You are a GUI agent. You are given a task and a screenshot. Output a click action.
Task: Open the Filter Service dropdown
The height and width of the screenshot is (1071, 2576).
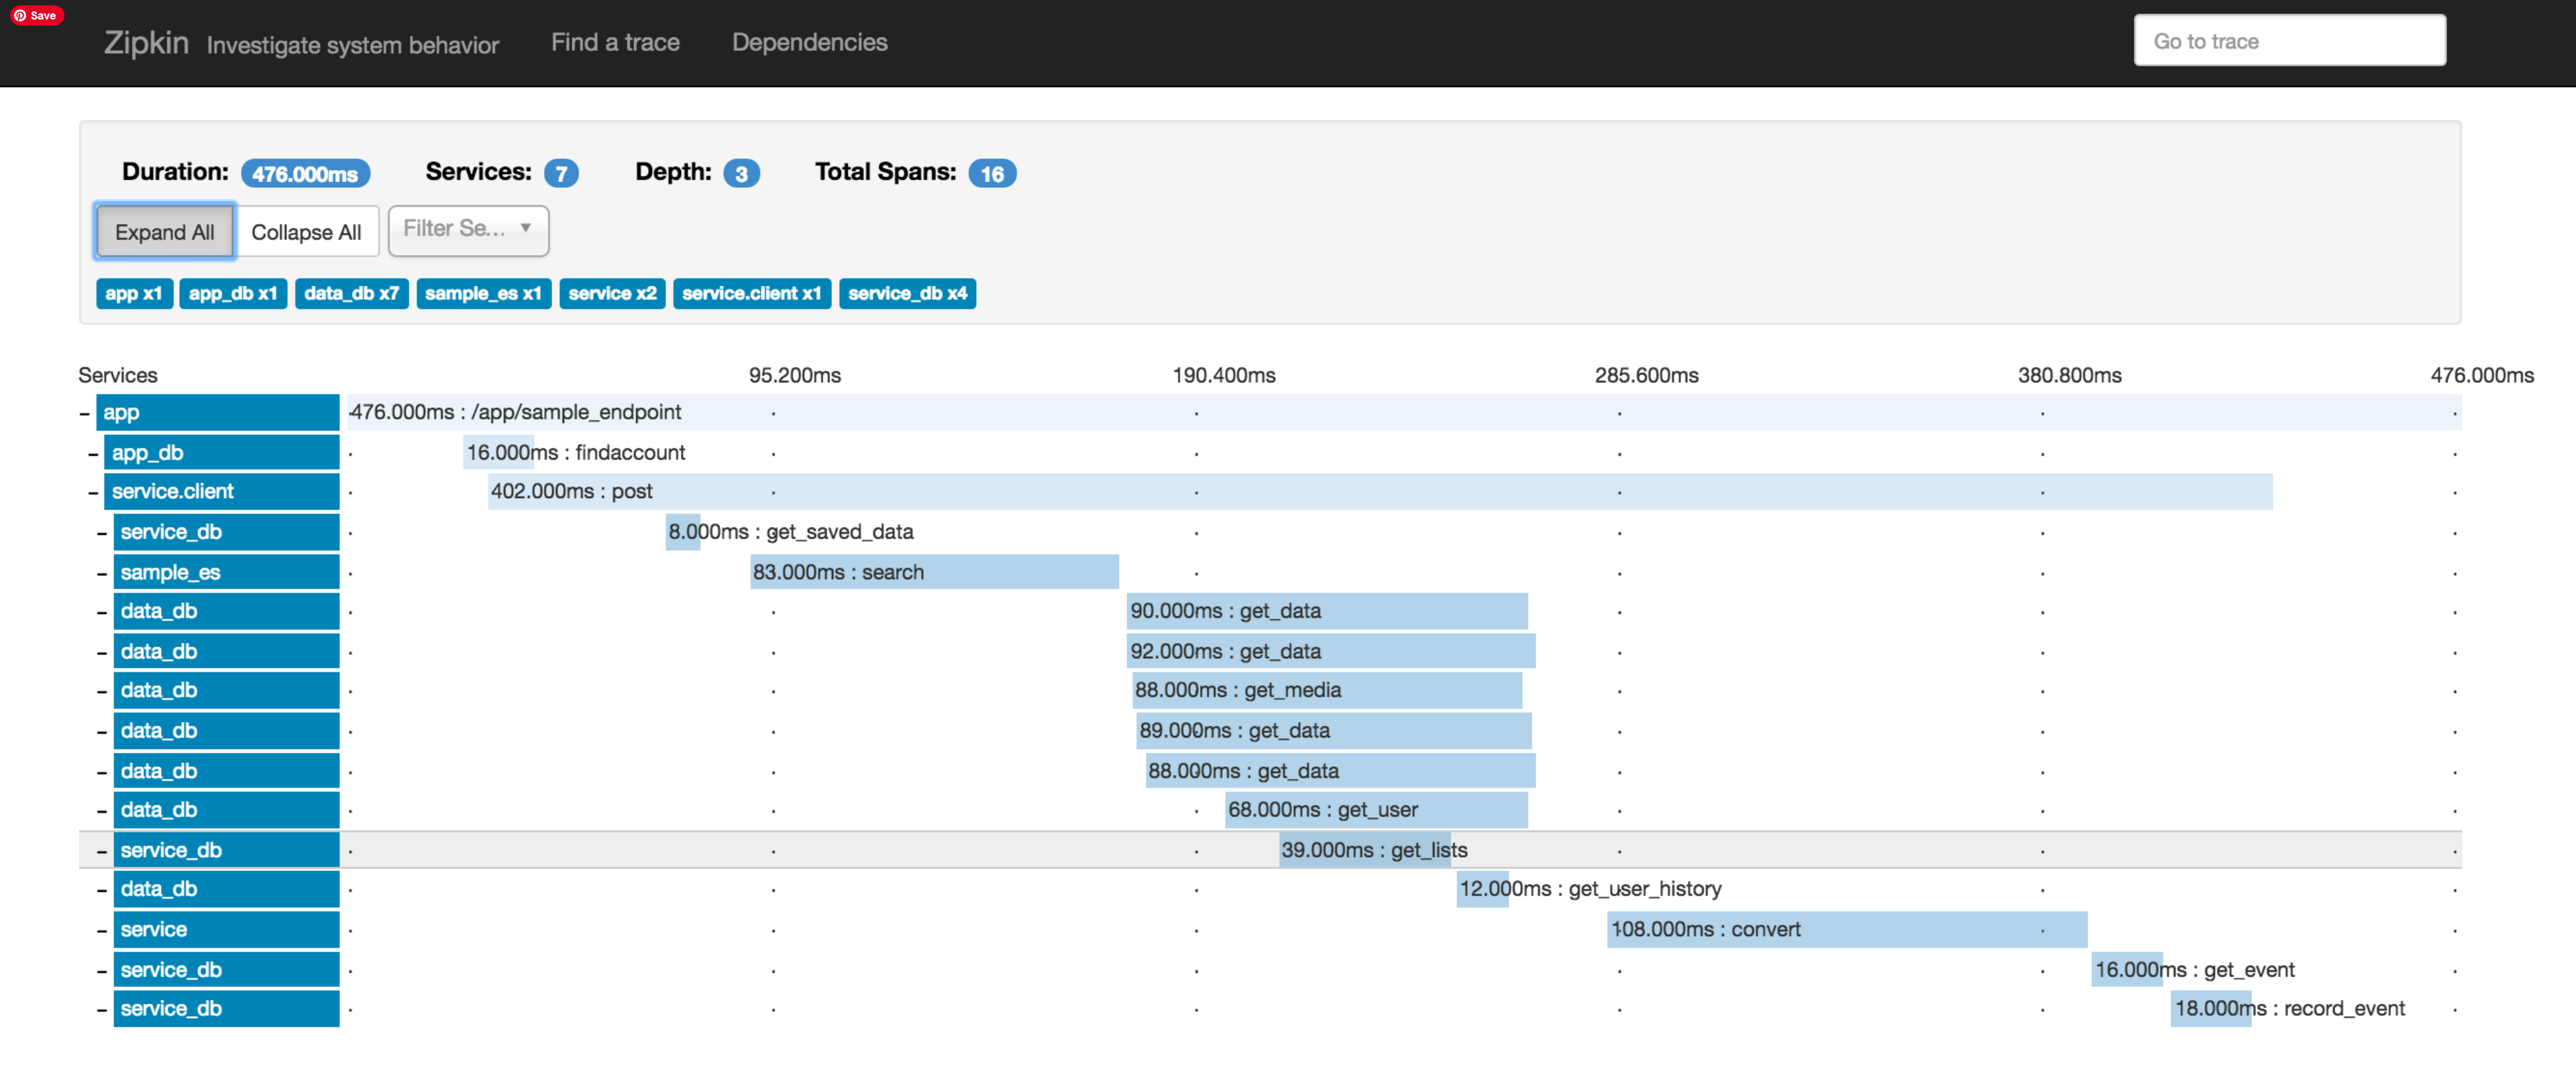point(468,231)
